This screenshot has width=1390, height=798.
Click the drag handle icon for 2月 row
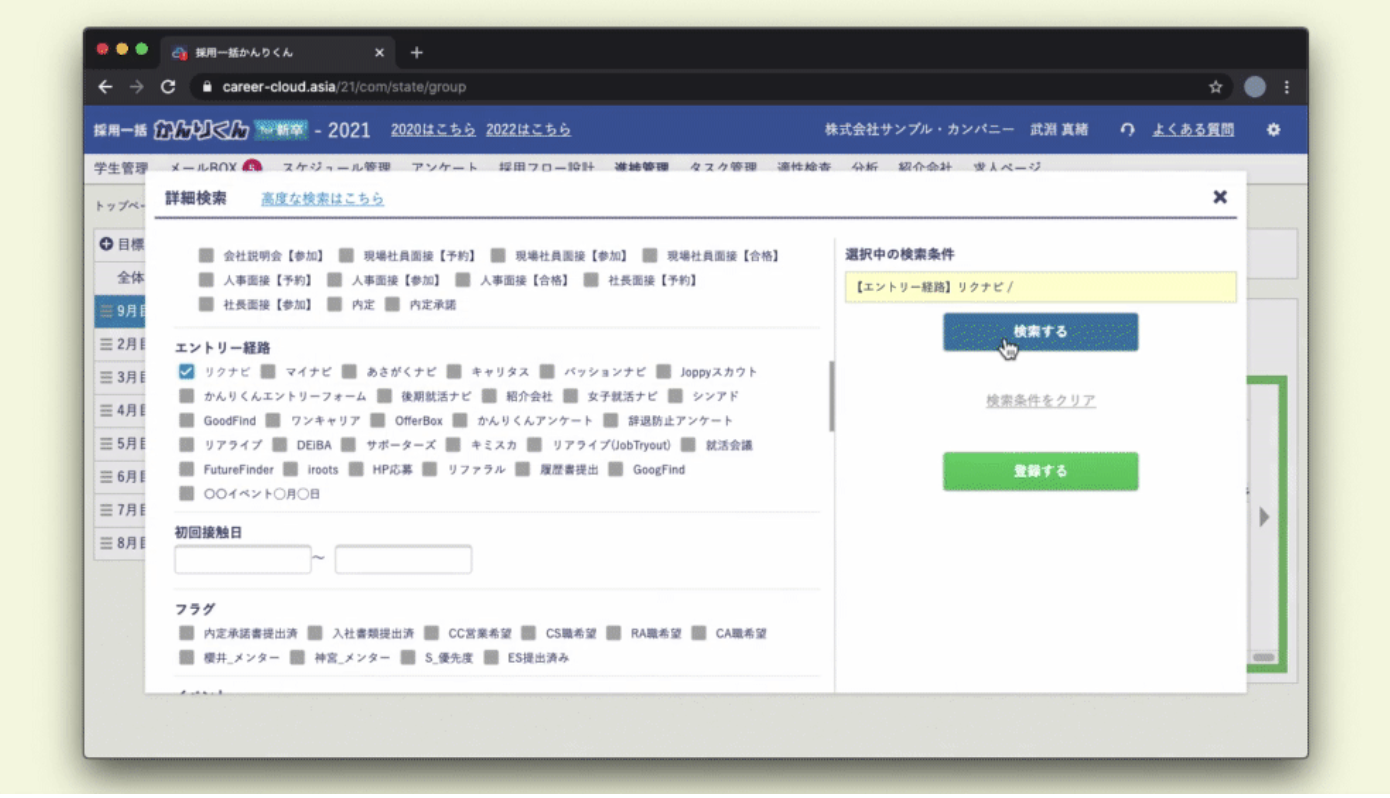point(107,344)
